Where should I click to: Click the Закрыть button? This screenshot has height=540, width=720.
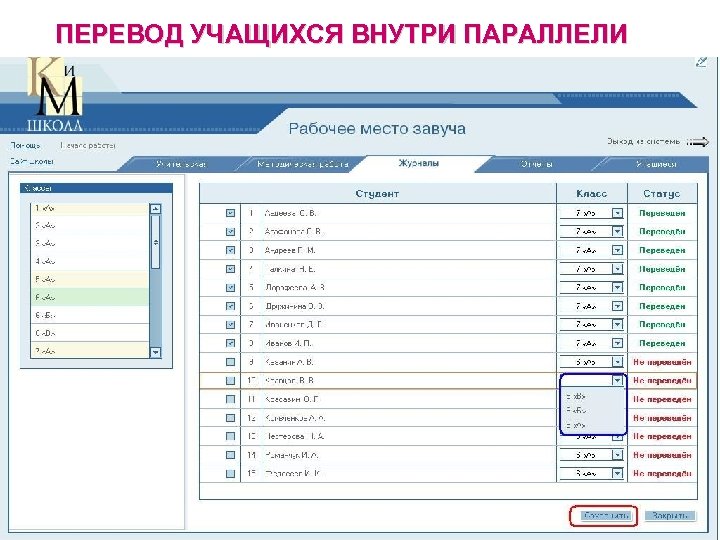point(670,516)
